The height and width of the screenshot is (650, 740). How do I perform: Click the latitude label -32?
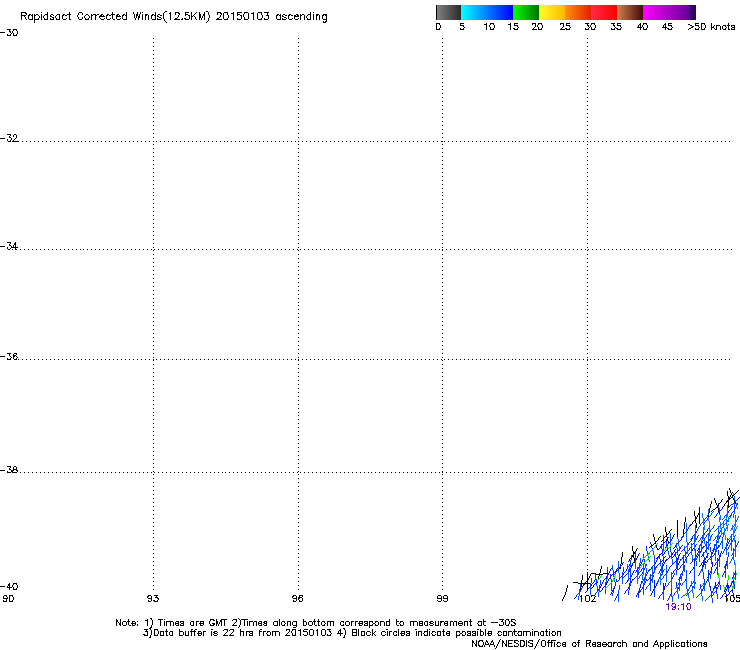coord(9,138)
